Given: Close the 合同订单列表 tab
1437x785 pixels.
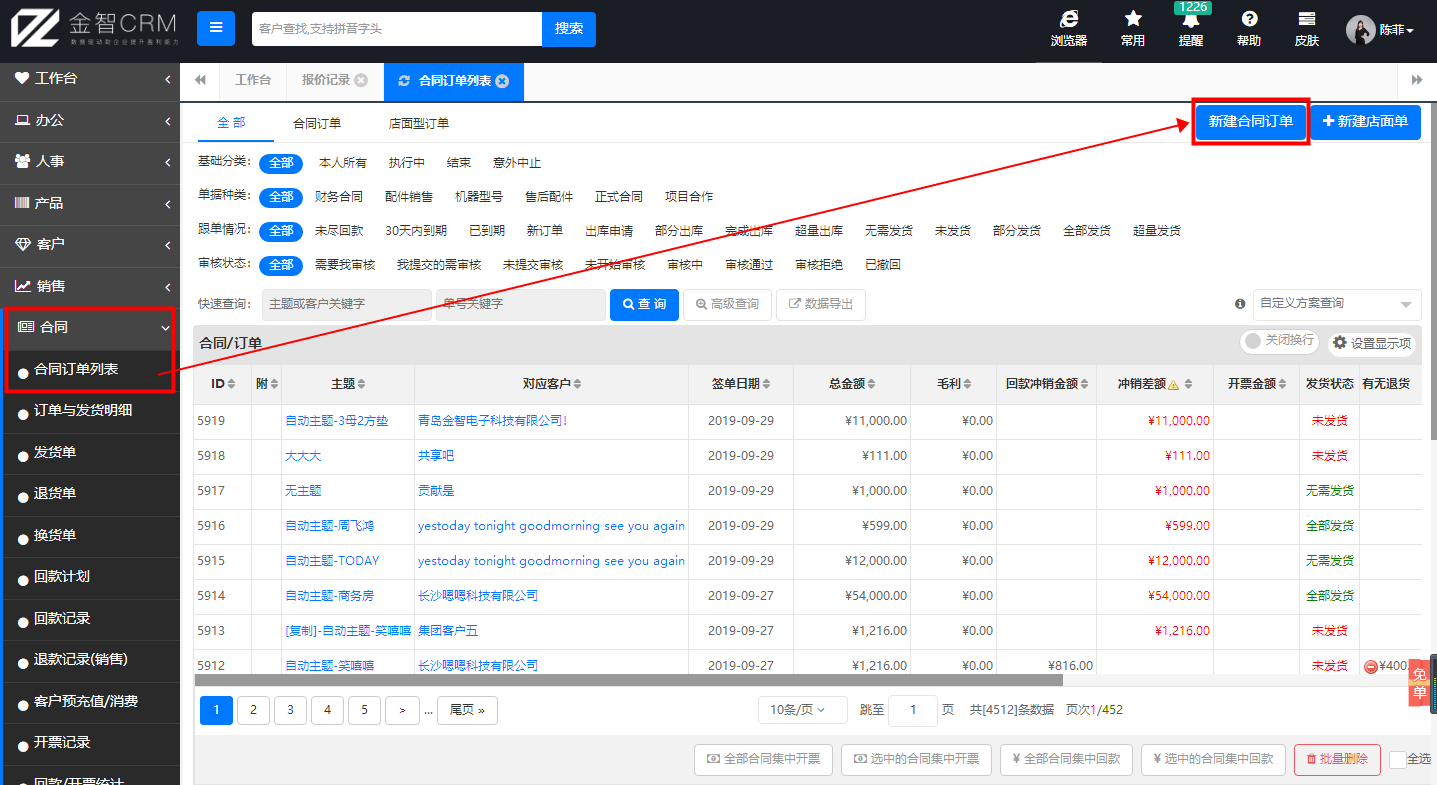Looking at the screenshot, I should point(502,81).
